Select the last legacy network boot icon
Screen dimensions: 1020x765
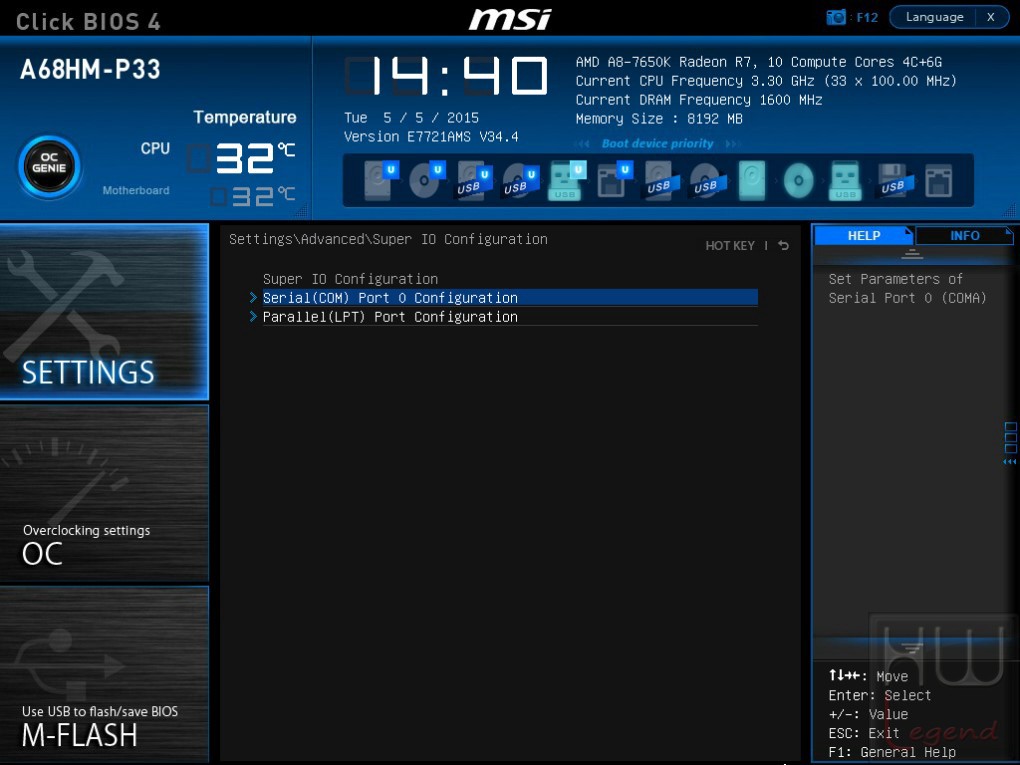(939, 180)
